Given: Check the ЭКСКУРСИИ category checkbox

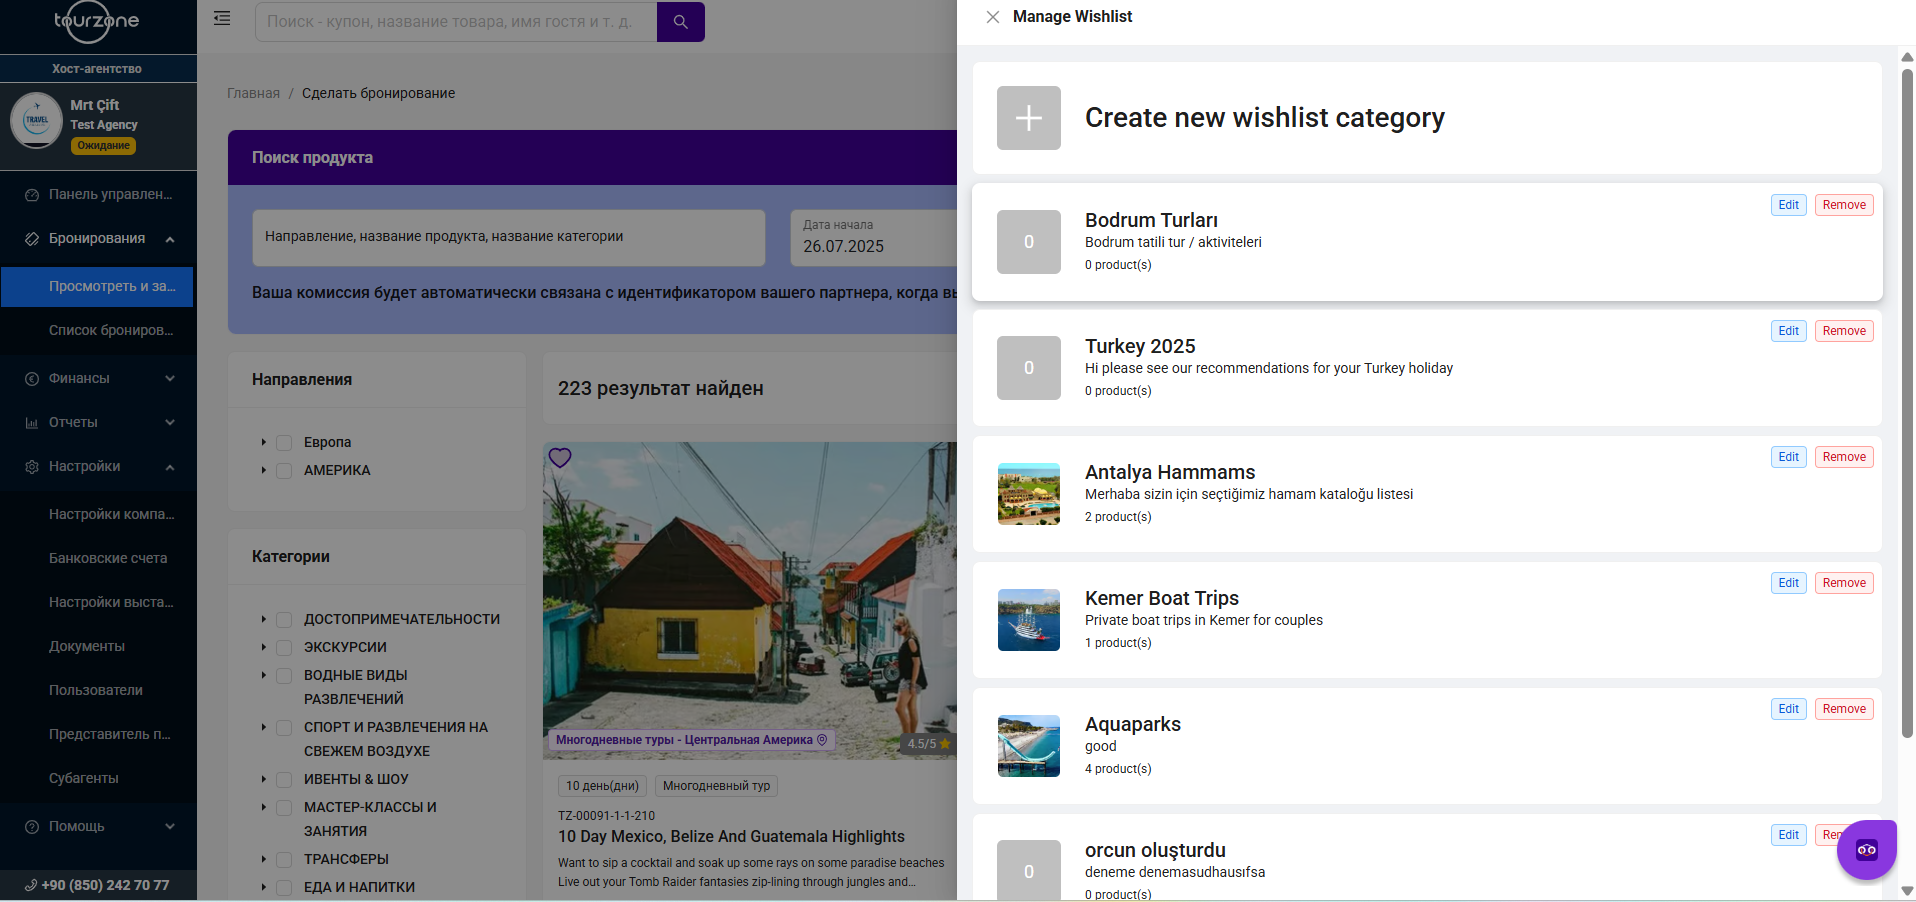Looking at the screenshot, I should (x=284, y=648).
